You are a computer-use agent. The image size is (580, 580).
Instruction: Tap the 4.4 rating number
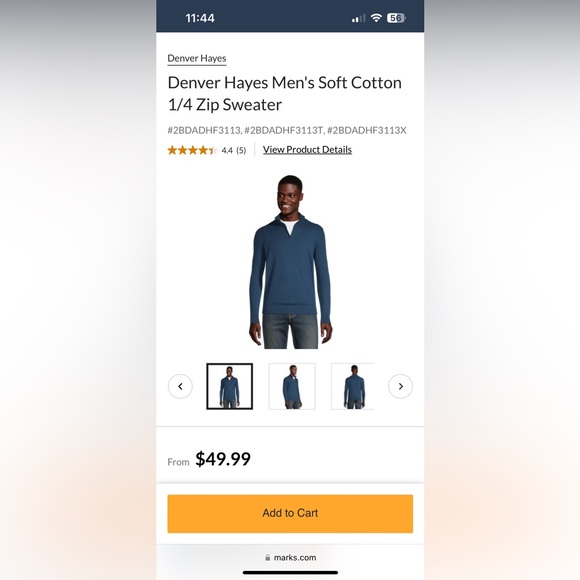point(227,151)
